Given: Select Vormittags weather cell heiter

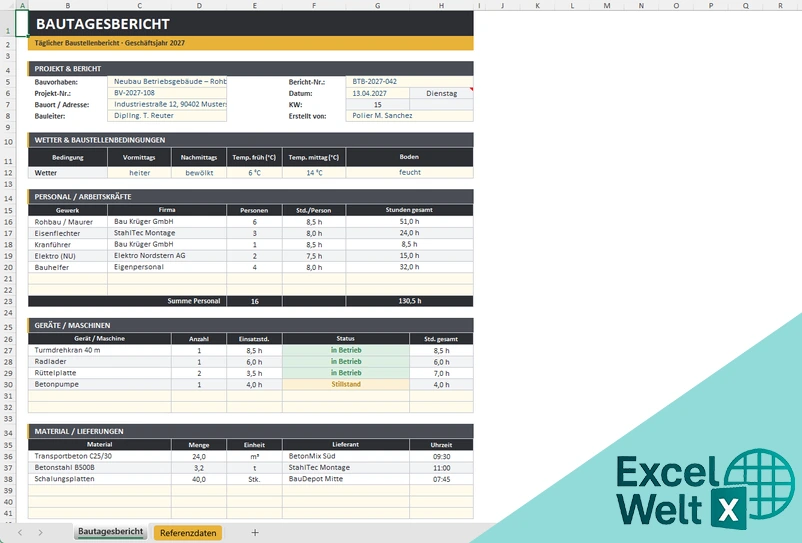Looking at the screenshot, I should pos(139,173).
